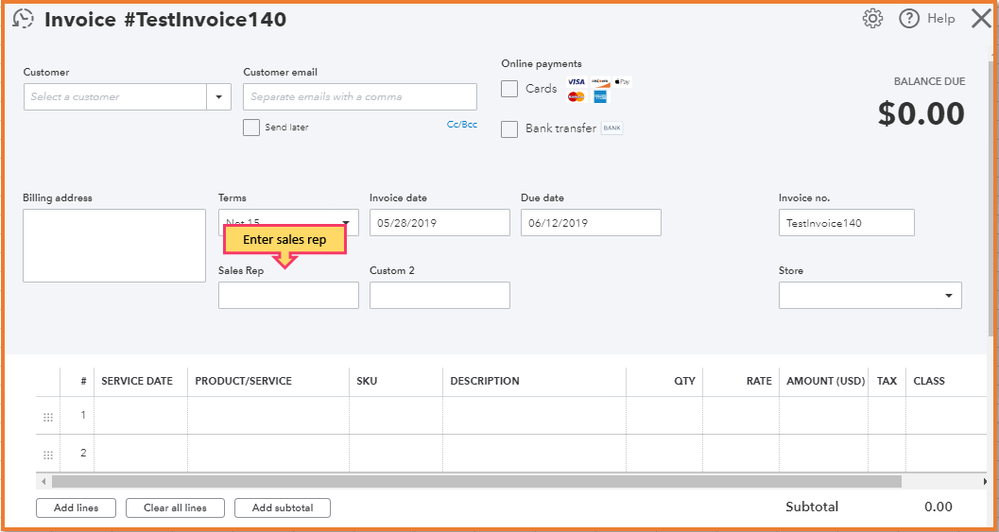Image resolution: width=999 pixels, height=532 pixels.
Task: Toggle the Send later checkbox
Action: [x=251, y=127]
